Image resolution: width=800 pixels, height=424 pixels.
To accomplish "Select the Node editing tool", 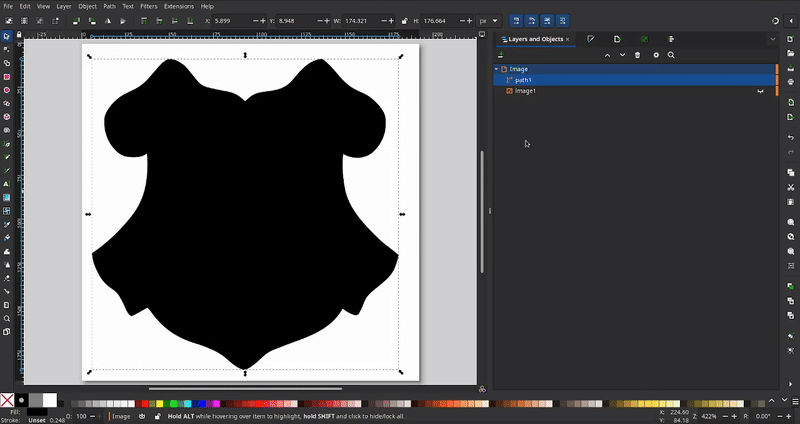I will [7, 48].
